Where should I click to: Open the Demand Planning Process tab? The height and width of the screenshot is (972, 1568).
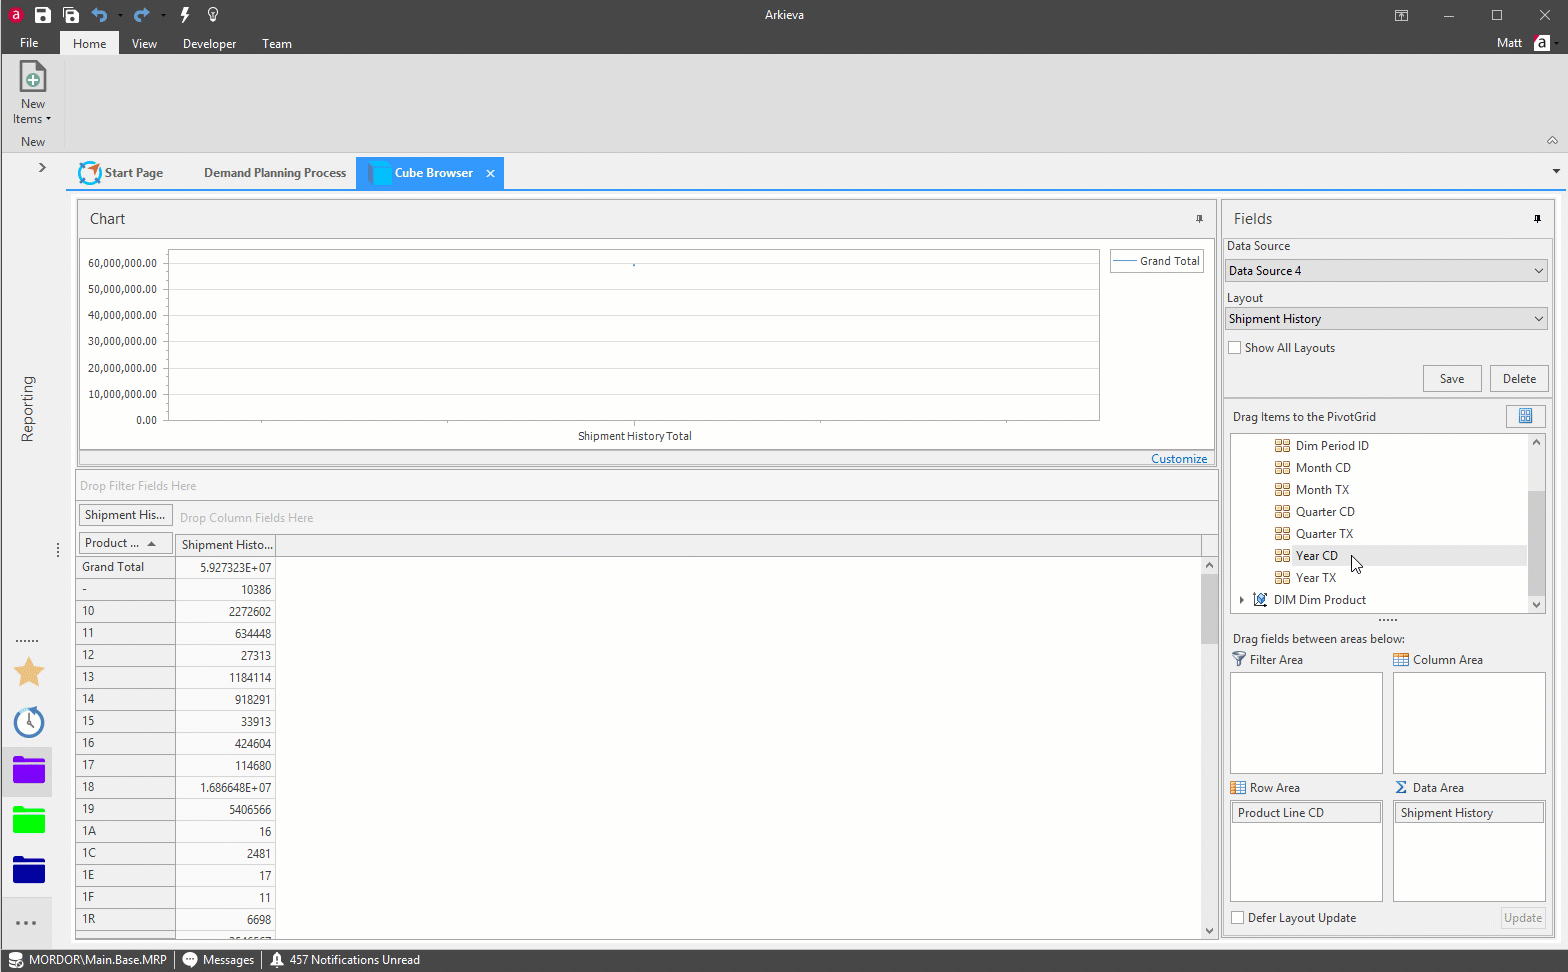pyautogui.click(x=275, y=173)
